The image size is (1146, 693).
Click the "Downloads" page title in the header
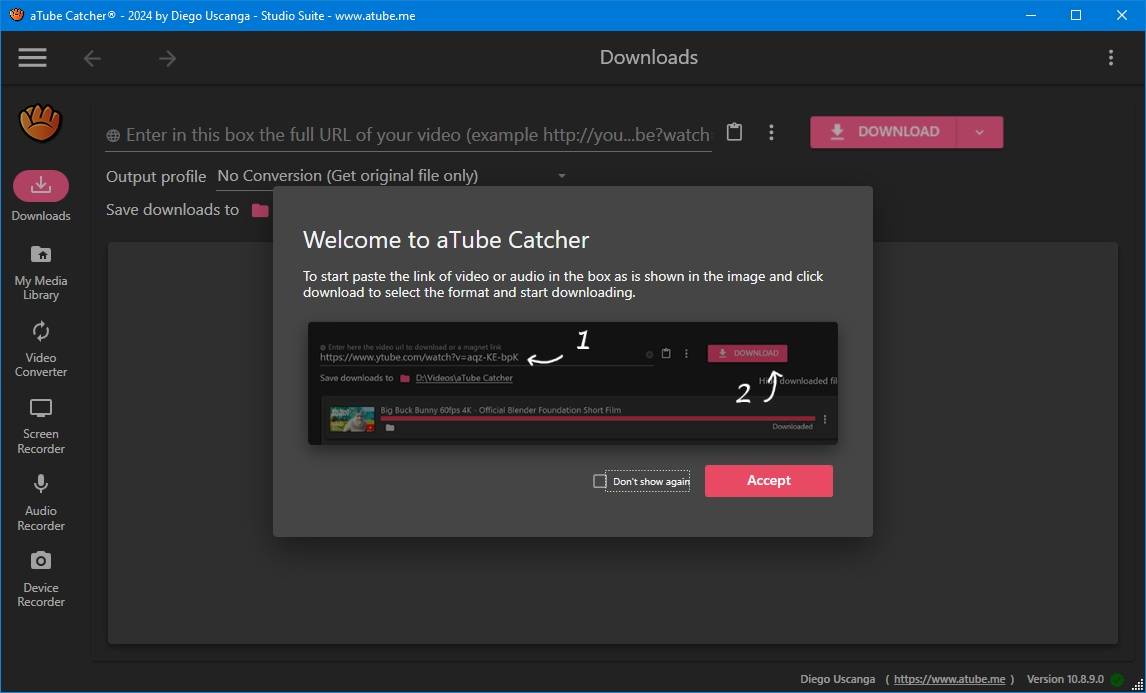coord(649,58)
